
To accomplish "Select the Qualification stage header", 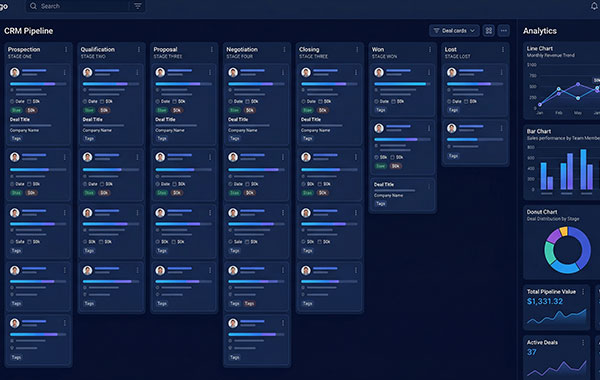I will pos(98,50).
